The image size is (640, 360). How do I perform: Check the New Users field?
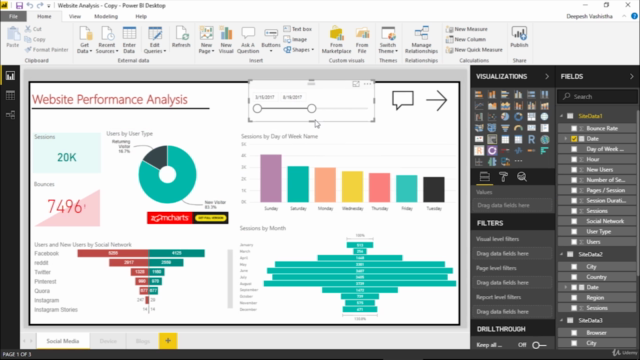tap(574, 169)
